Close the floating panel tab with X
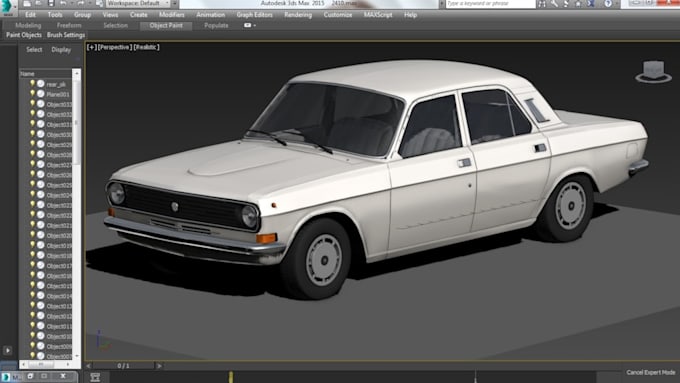680x383 pixels. (63, 376)
